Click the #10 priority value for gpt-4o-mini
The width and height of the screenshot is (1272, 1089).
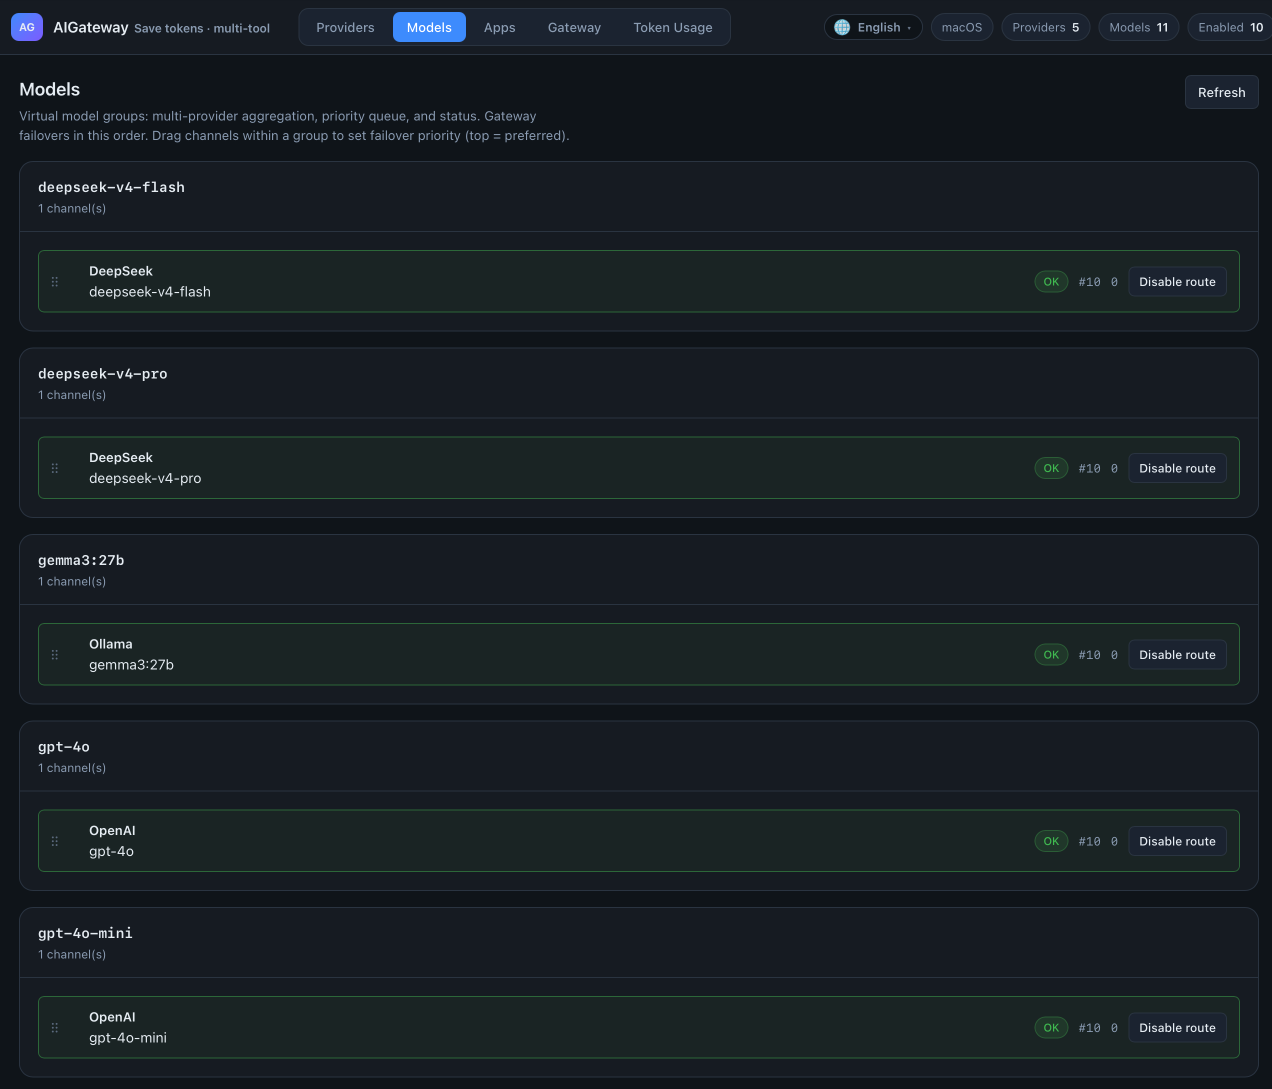pyautogui.click(x=1089, y=1028)
